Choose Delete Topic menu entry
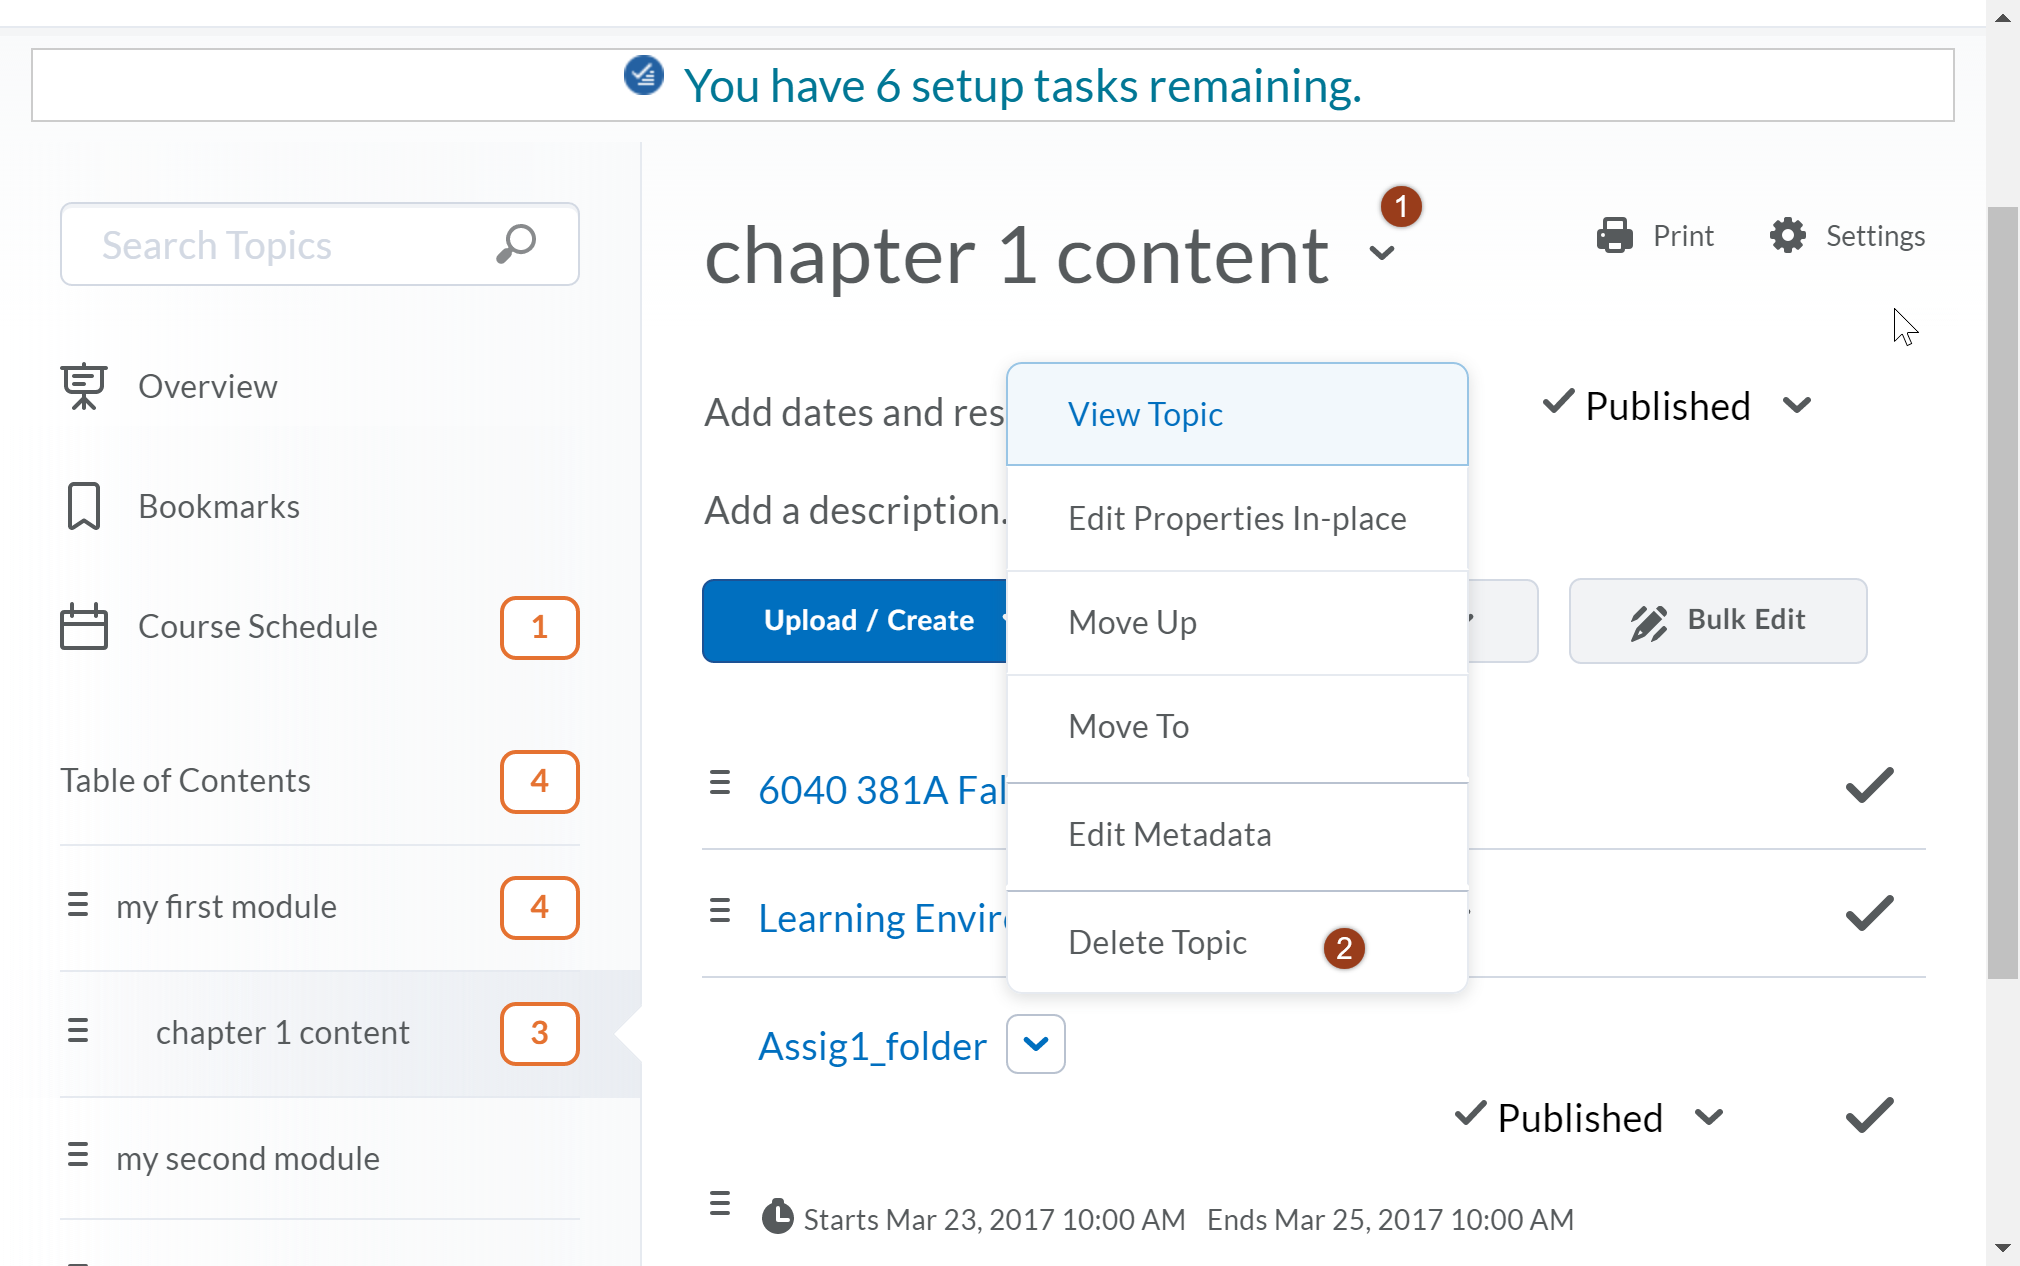The image size is (2020, 1266). 1237,942
